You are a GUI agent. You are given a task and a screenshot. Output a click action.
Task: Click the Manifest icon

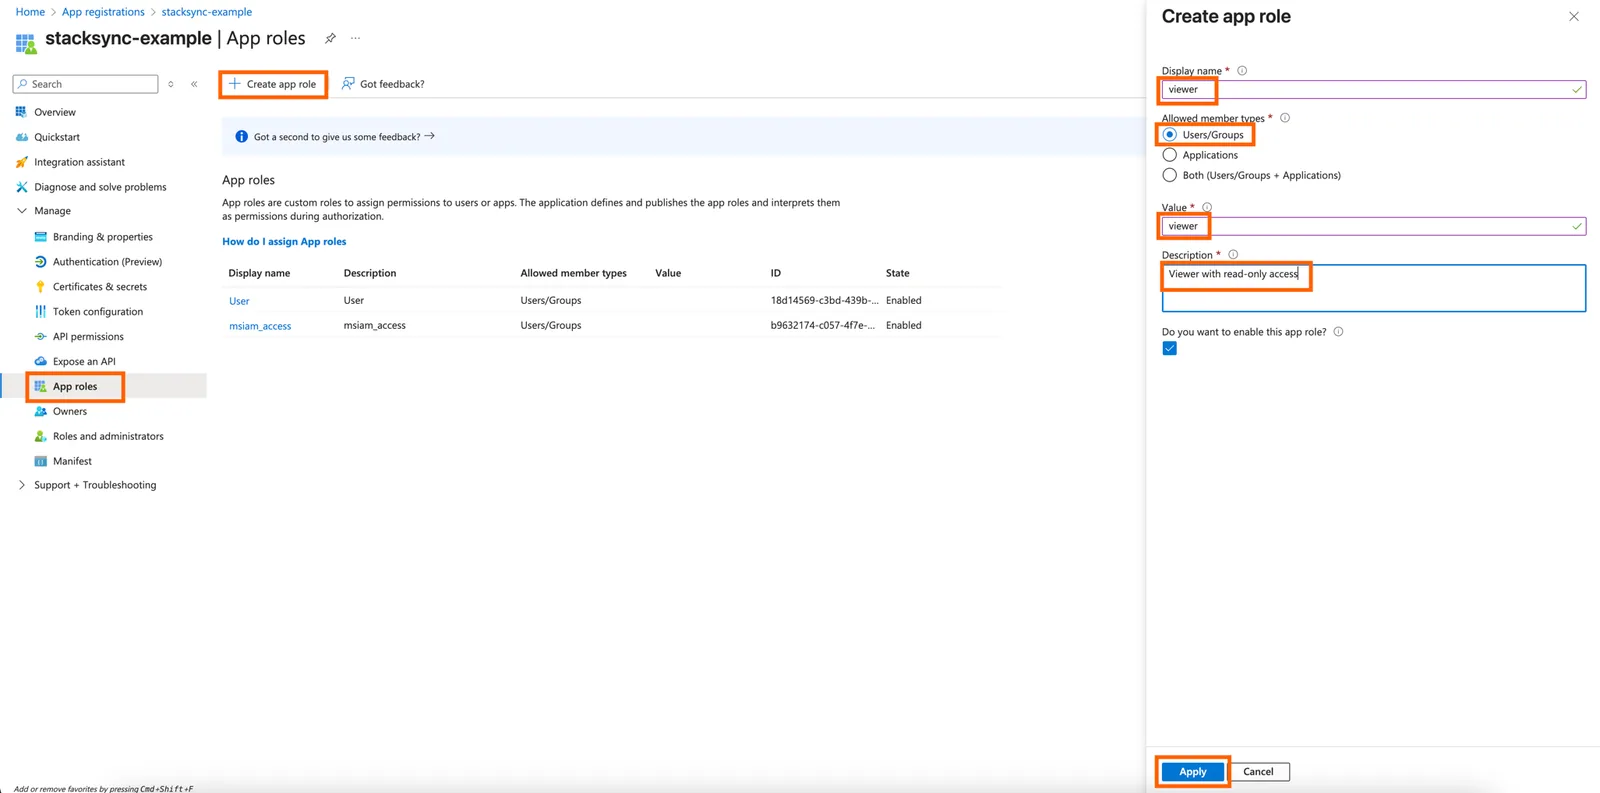41,461
